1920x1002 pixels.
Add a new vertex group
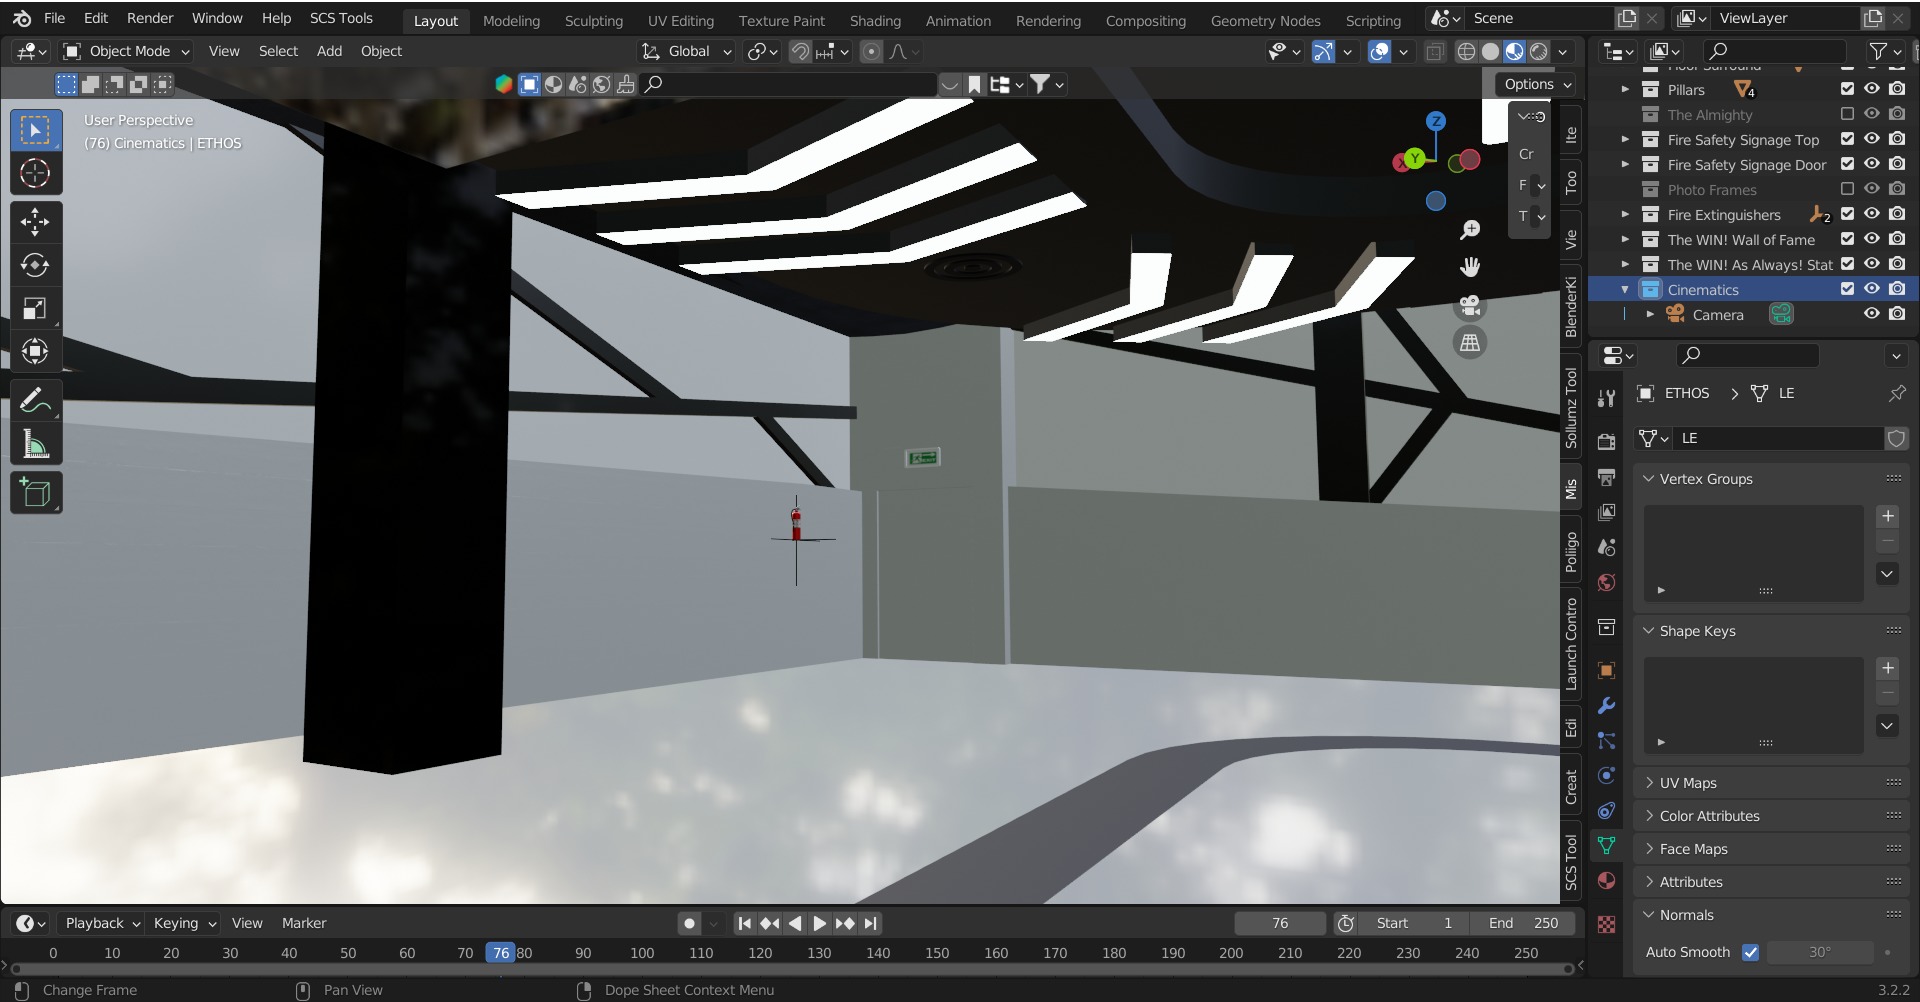pyautogui.click(x=1888, y=516)
